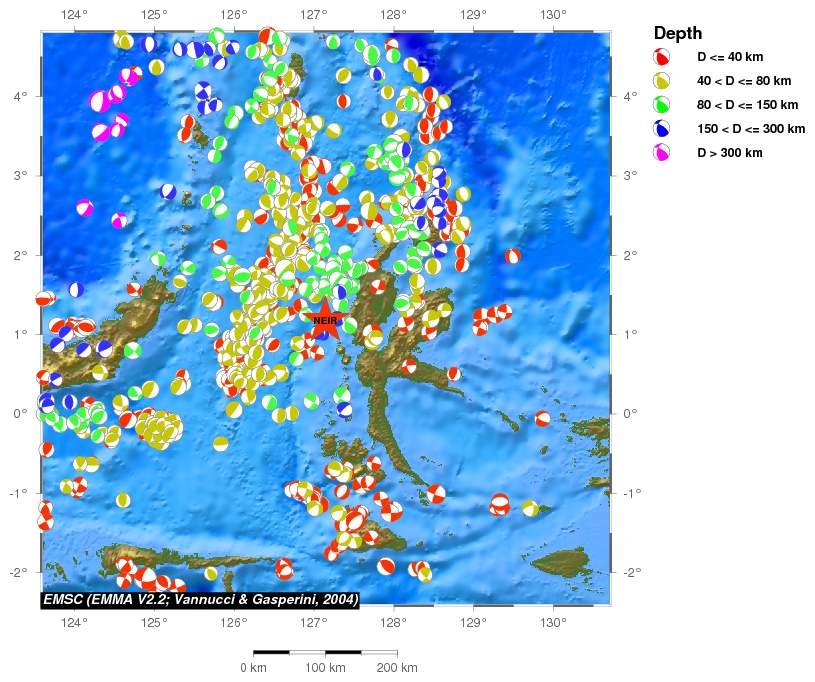Click the 'D <= 40 km' legend label
This screenshot has height=682, width=815.
pyautogui.click(x=734, y=57)
